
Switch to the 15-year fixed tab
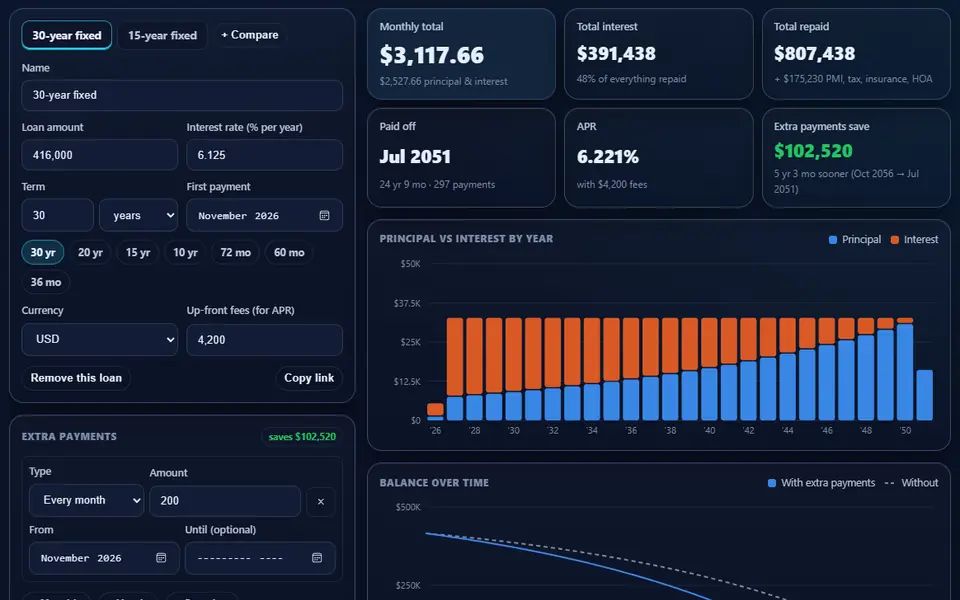point(162,36)
